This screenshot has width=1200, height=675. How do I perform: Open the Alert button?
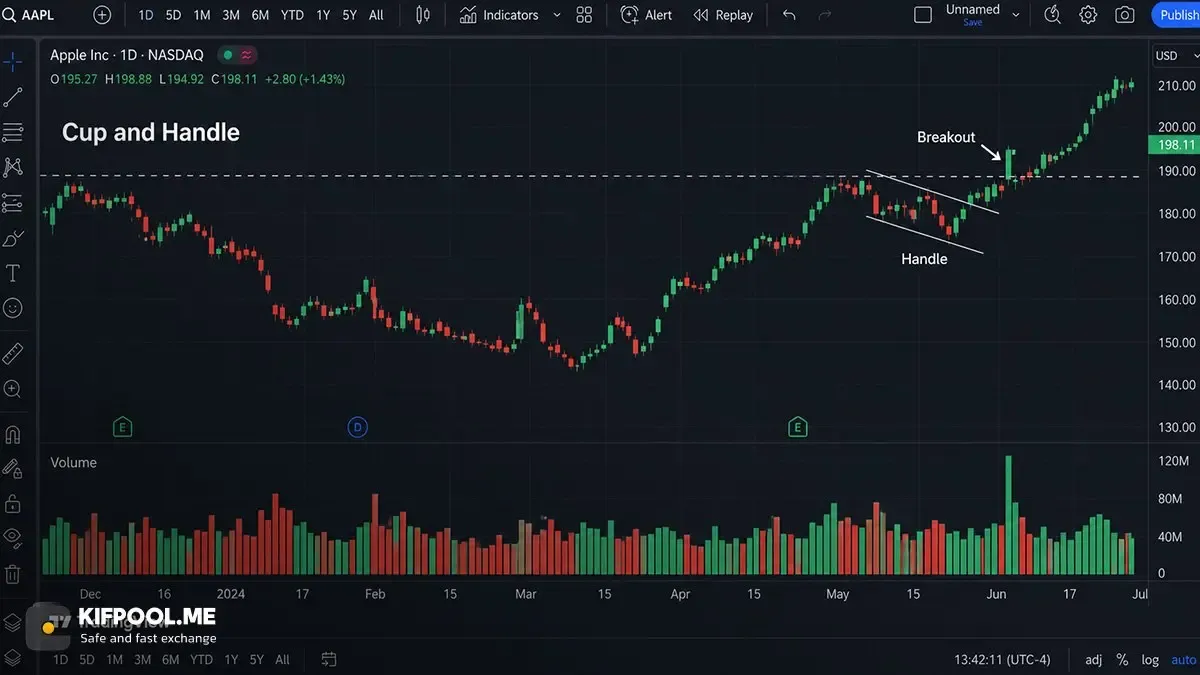pyautogui.click(x=646, y=15)
